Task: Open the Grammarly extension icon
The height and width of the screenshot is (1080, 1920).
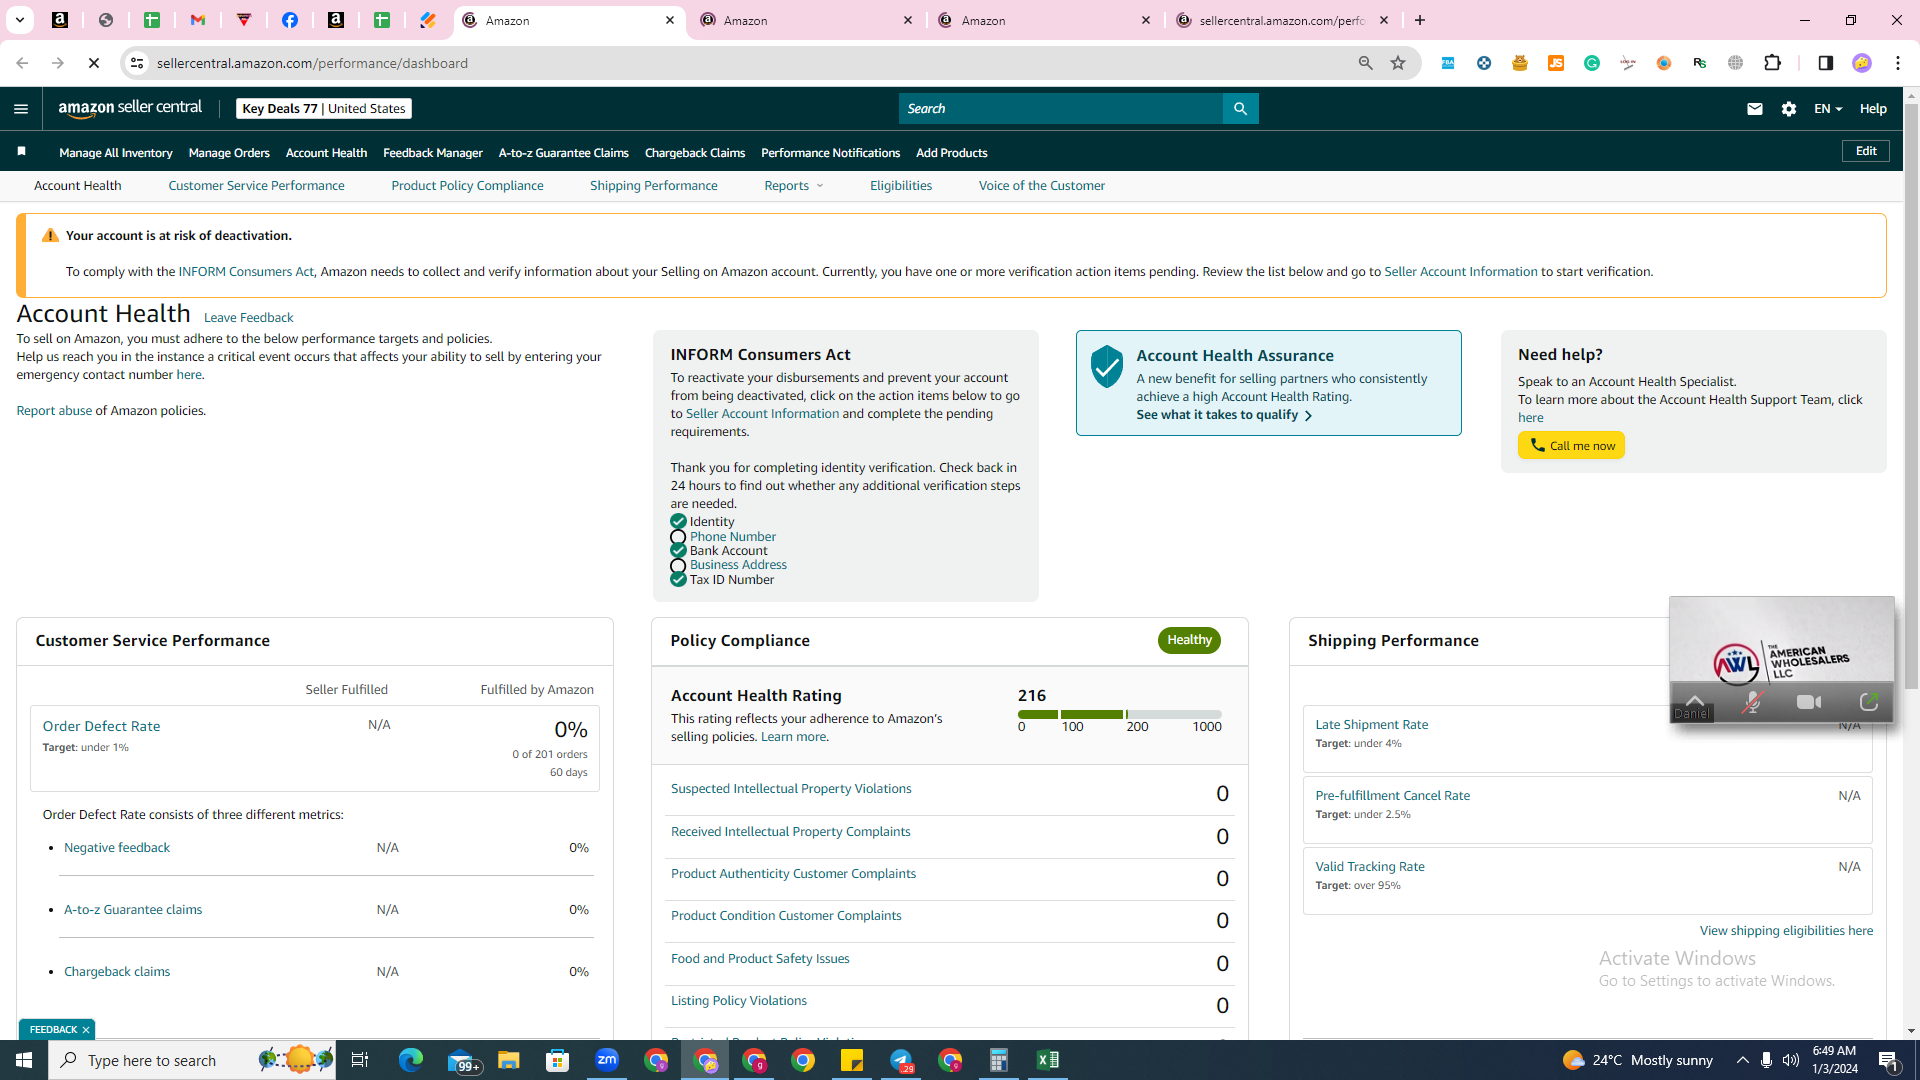Action: 1592,63
